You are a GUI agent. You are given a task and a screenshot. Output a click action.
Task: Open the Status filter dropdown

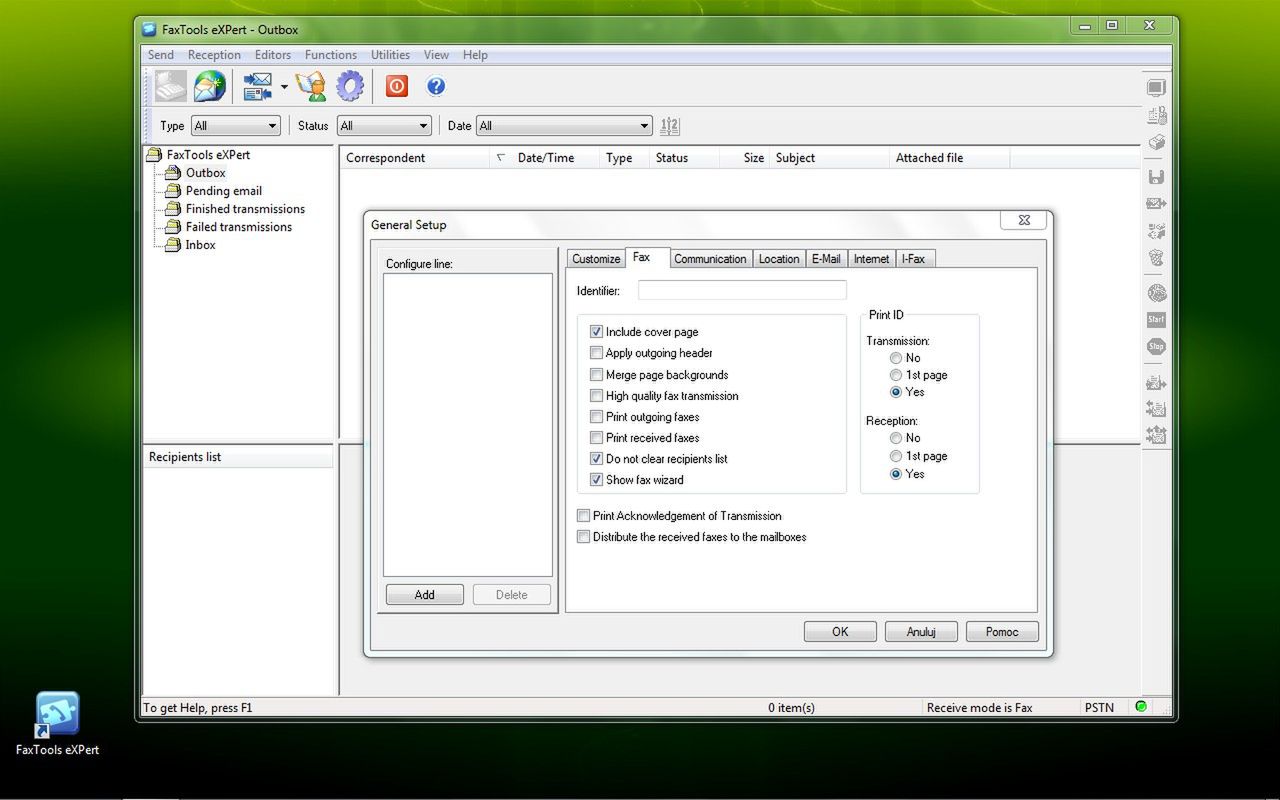[x=384, y=126]
